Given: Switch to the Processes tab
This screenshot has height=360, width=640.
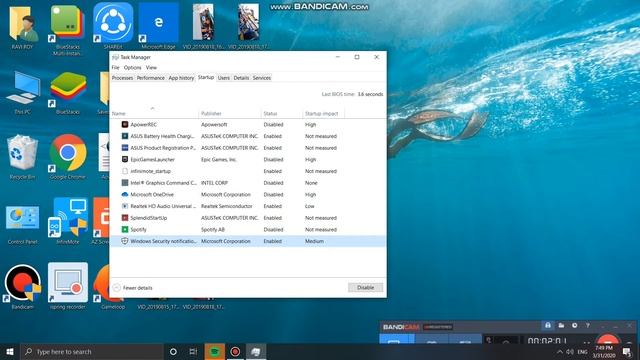Looking at the screenshot, I should [x=122, y=78].
